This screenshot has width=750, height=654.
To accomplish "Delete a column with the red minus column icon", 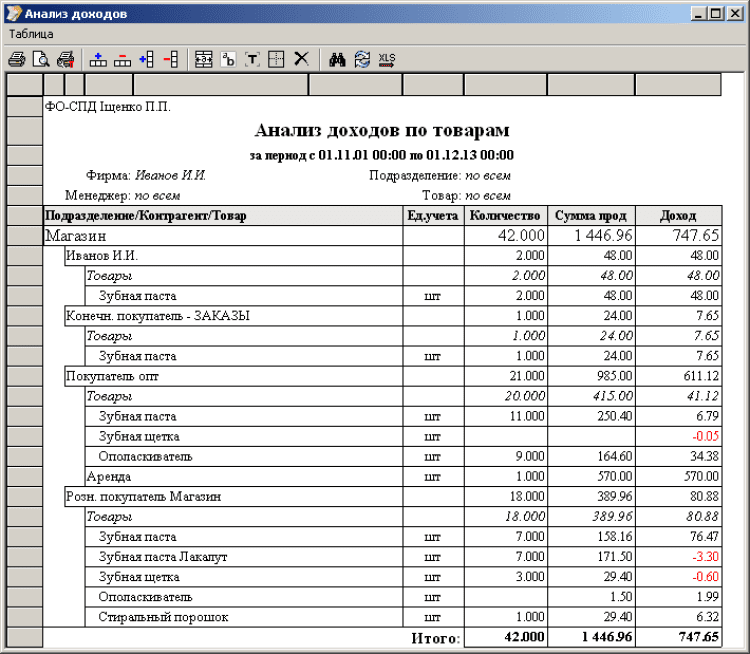I will (x=171, y=60).
